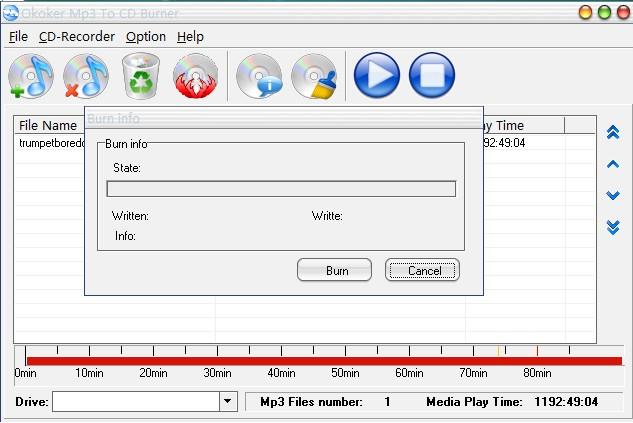Click the yellow minimize button in the title bar

tap(585, 13)
